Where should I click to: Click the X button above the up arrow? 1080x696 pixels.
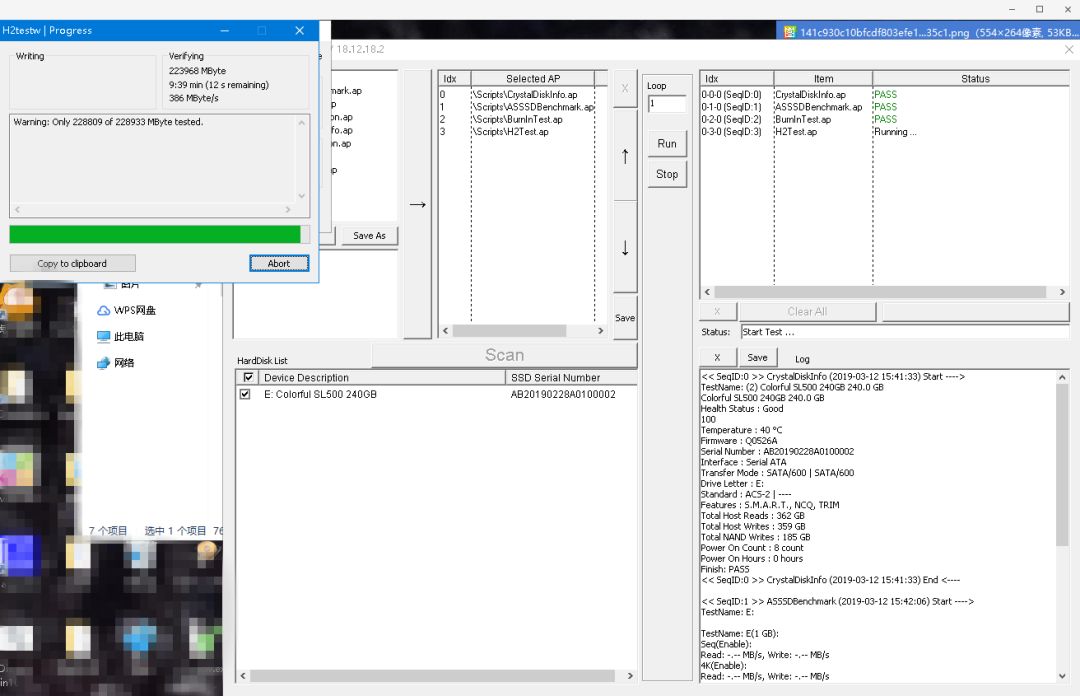pyautogui.click(x=625, y=88)
